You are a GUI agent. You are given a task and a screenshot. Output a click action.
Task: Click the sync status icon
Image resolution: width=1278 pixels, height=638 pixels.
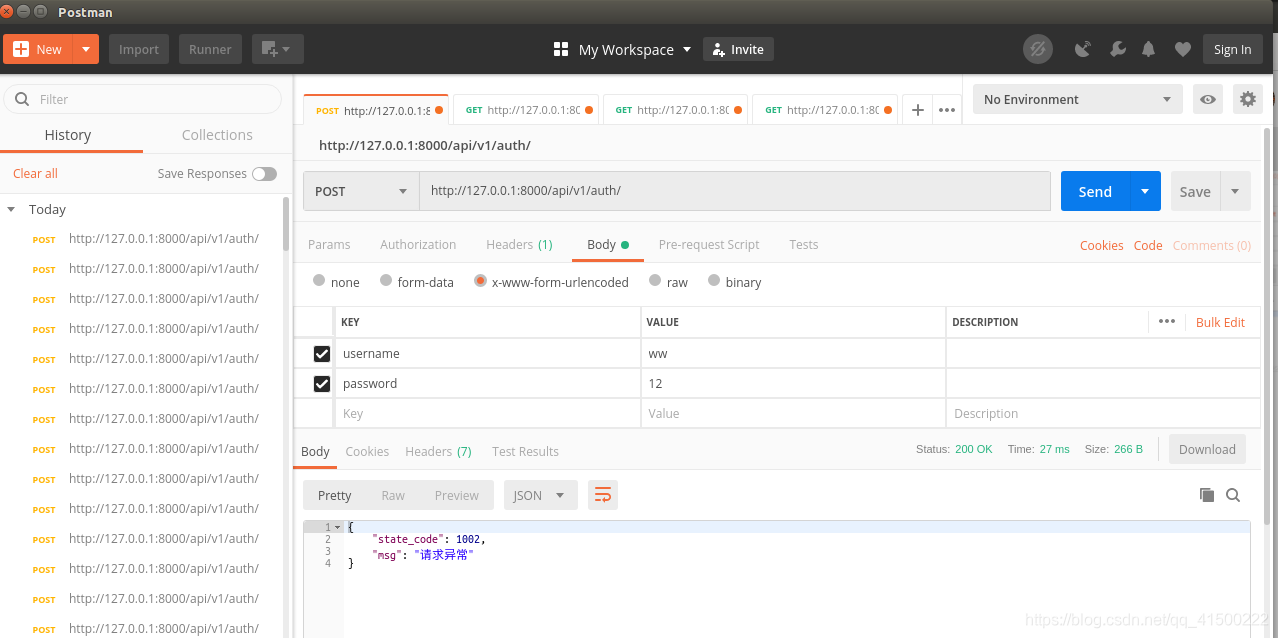(x=1038, y=49)
